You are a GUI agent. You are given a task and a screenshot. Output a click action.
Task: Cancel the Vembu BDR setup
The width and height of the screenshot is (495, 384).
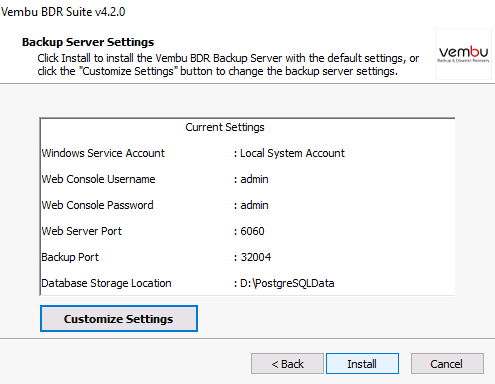tap(447, 364)
